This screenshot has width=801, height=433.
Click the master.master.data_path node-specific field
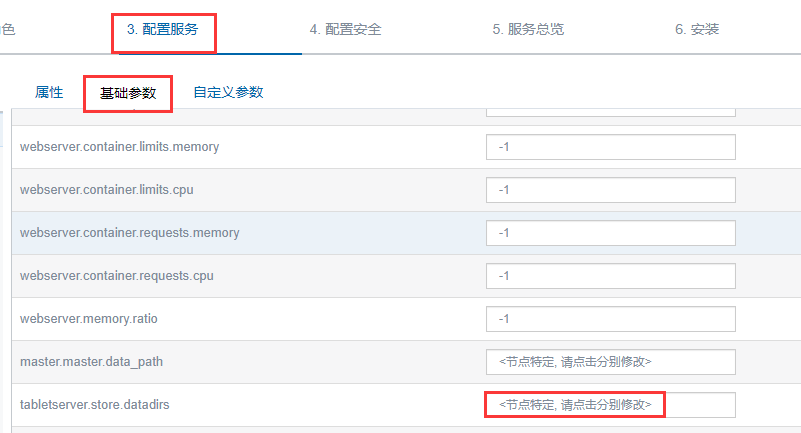pos(610,362)
